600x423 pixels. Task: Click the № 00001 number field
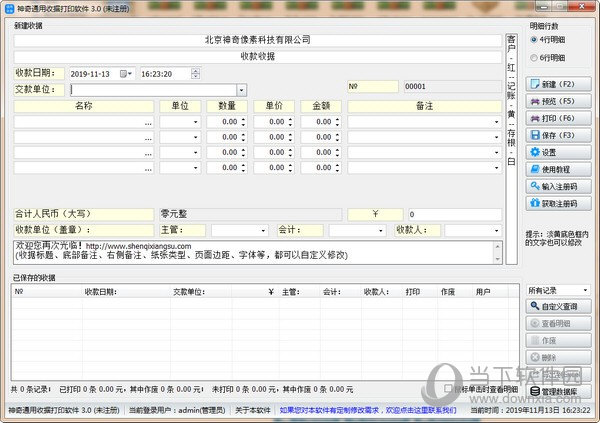coord(452,87)
